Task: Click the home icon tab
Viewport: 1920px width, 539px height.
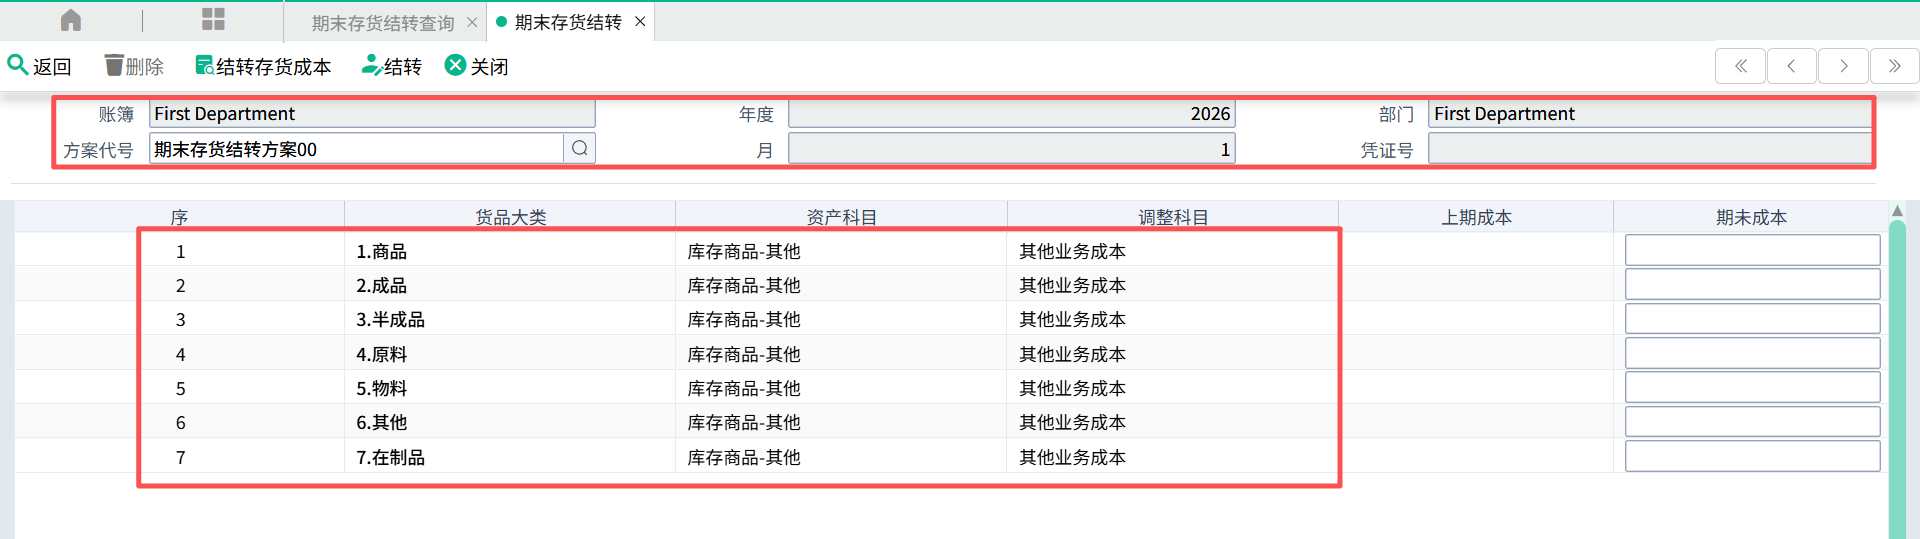Action: (71, 20)
